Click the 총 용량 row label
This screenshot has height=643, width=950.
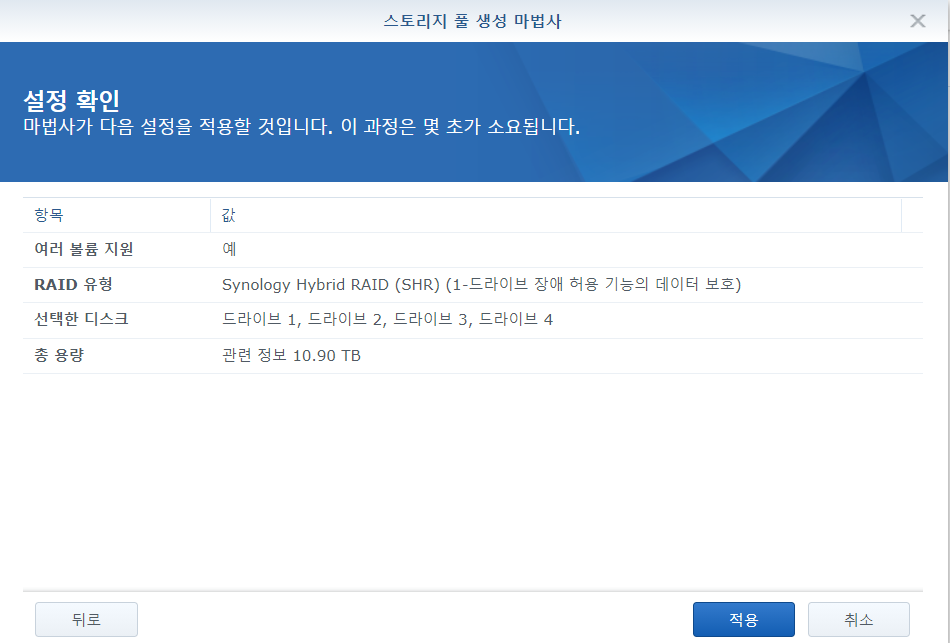pyautogui.click(x=59, y=355)
